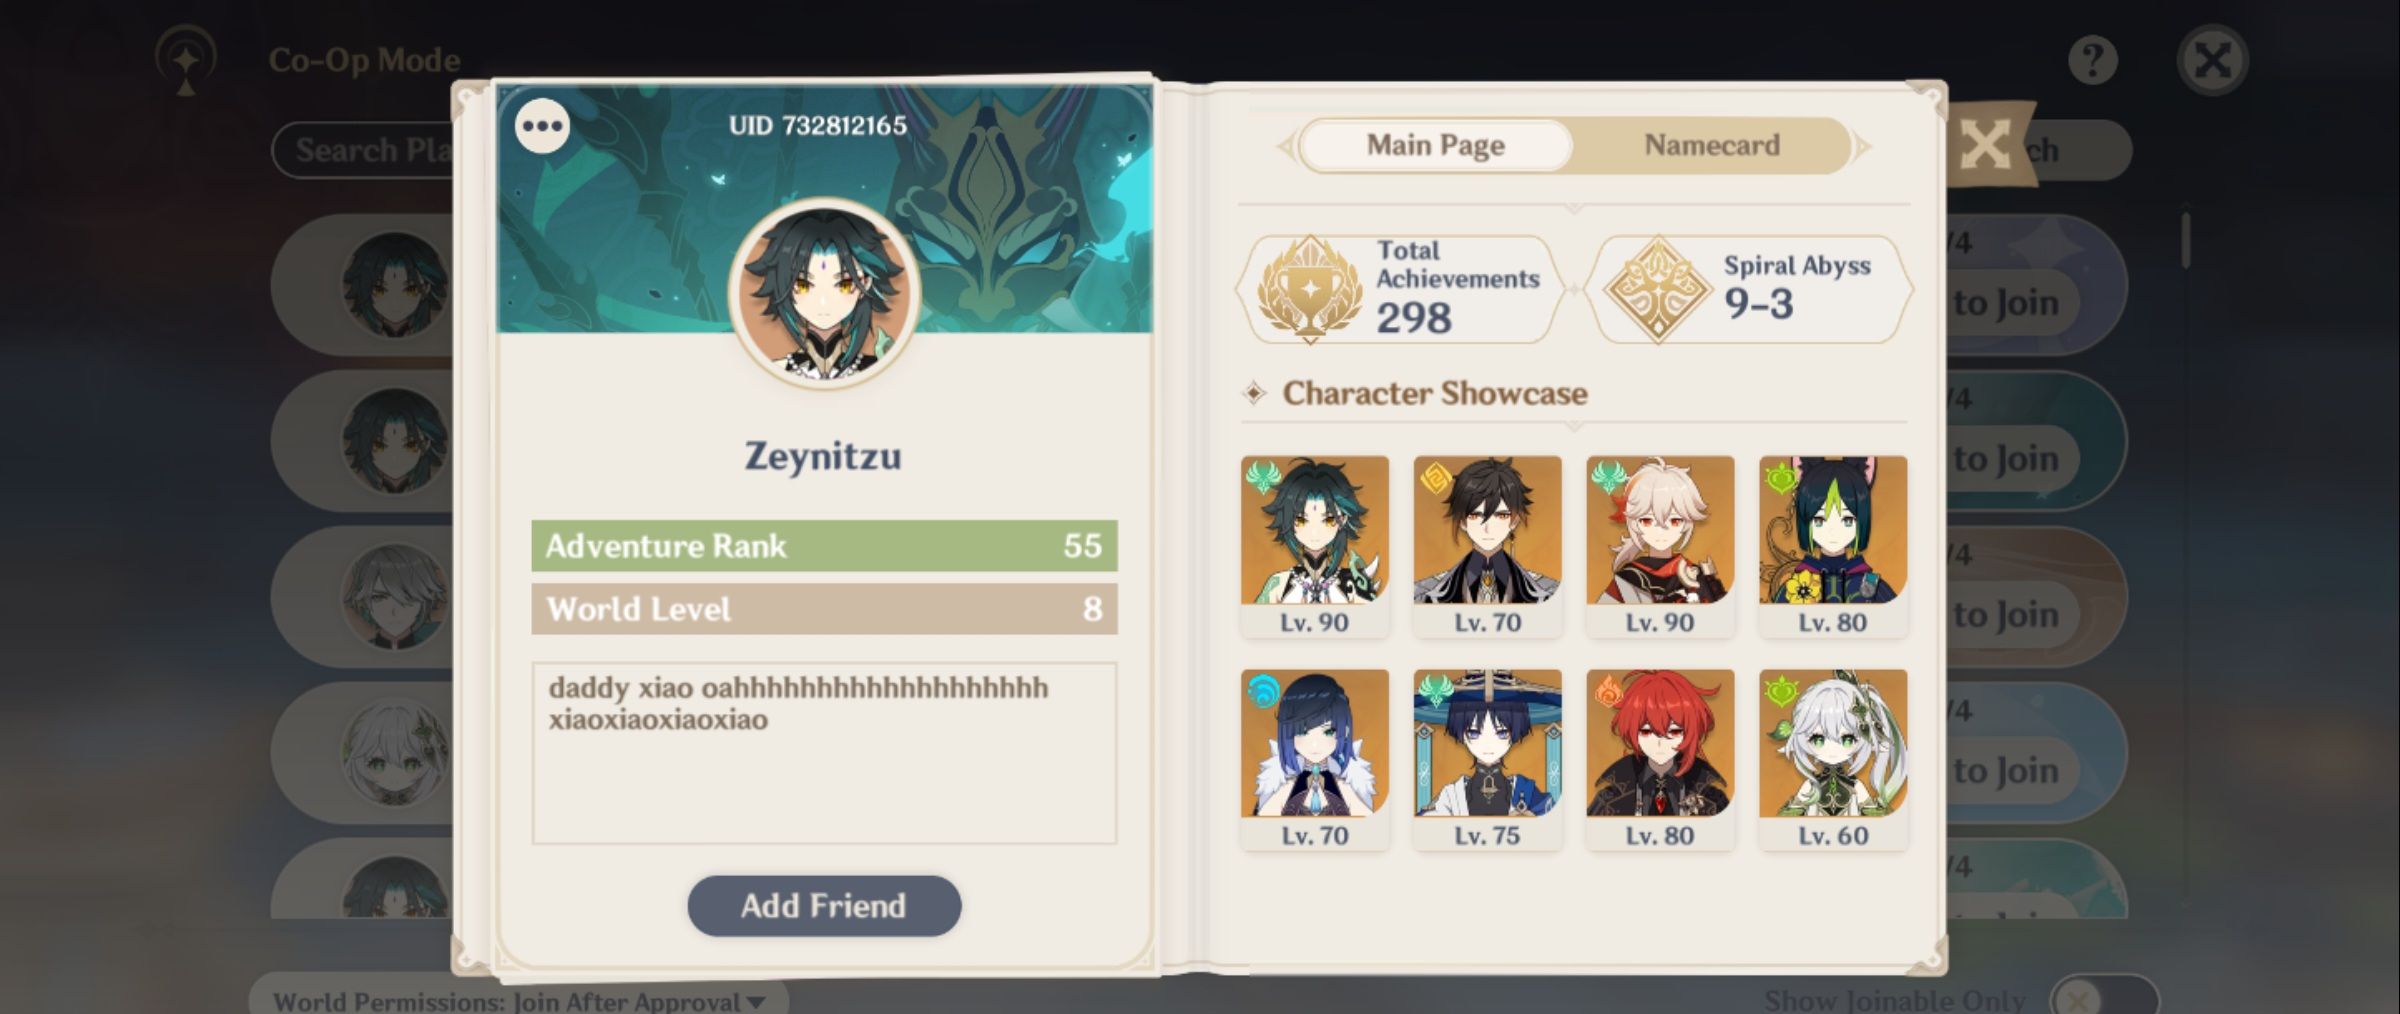Click the Co-Op Mode compass icon
2400x1014 pixels.
[x=186, y=60]
